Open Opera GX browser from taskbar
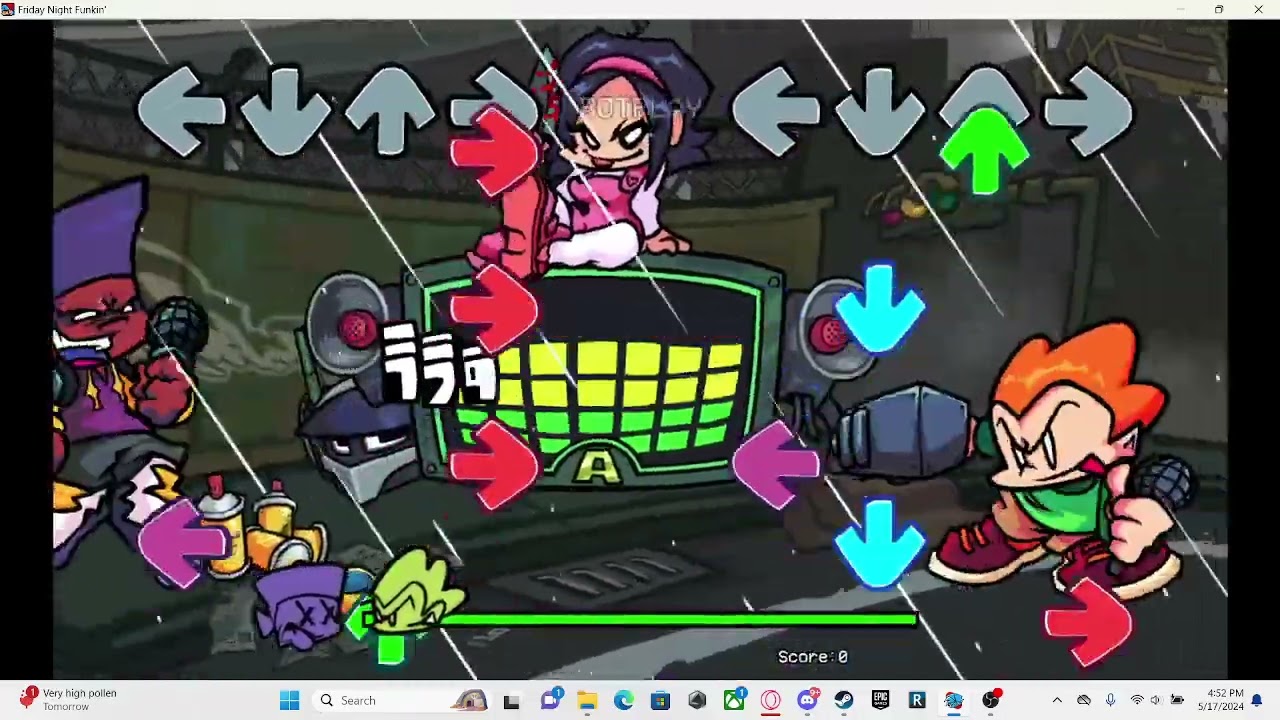 point(770,700)
